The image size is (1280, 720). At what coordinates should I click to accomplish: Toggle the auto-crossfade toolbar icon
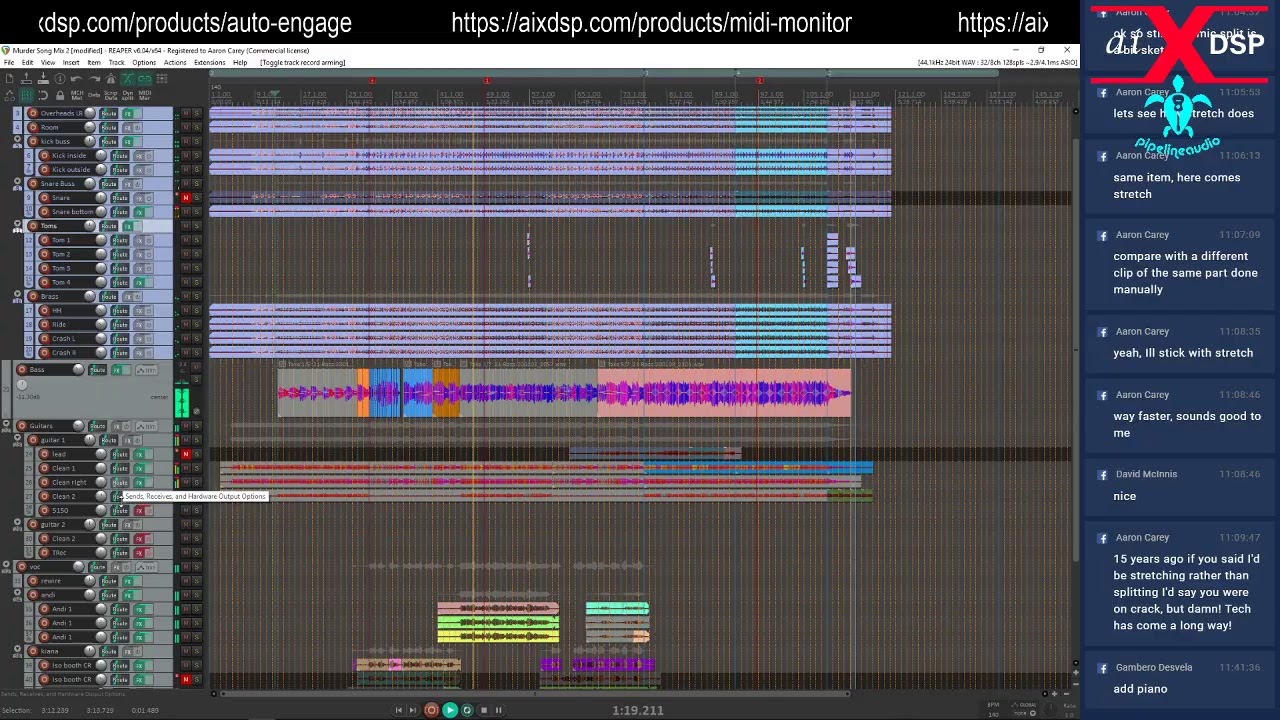(x=129, y=79)
